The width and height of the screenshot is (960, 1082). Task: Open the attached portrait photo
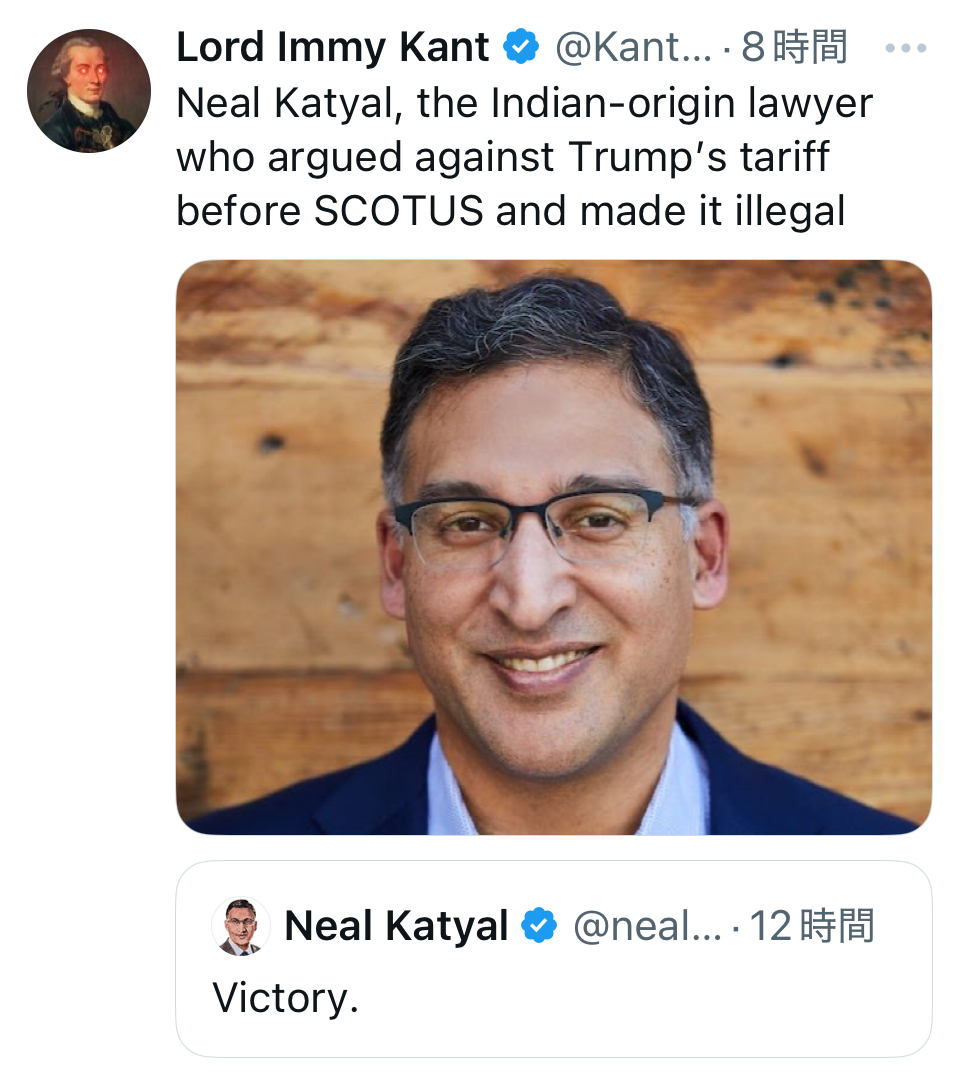point(553,547)
